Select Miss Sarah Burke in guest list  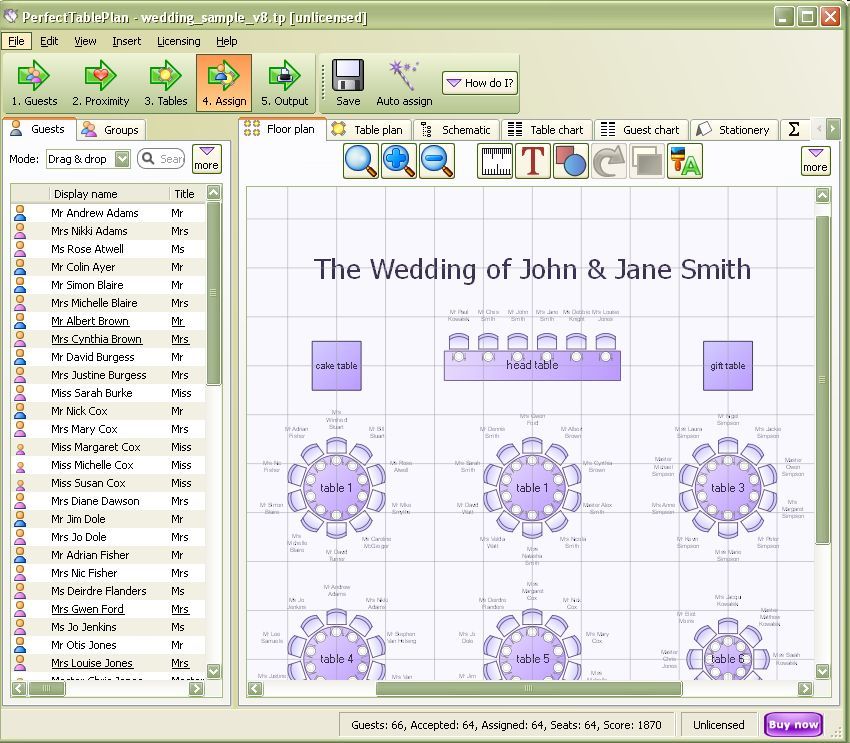click(108, 393)
